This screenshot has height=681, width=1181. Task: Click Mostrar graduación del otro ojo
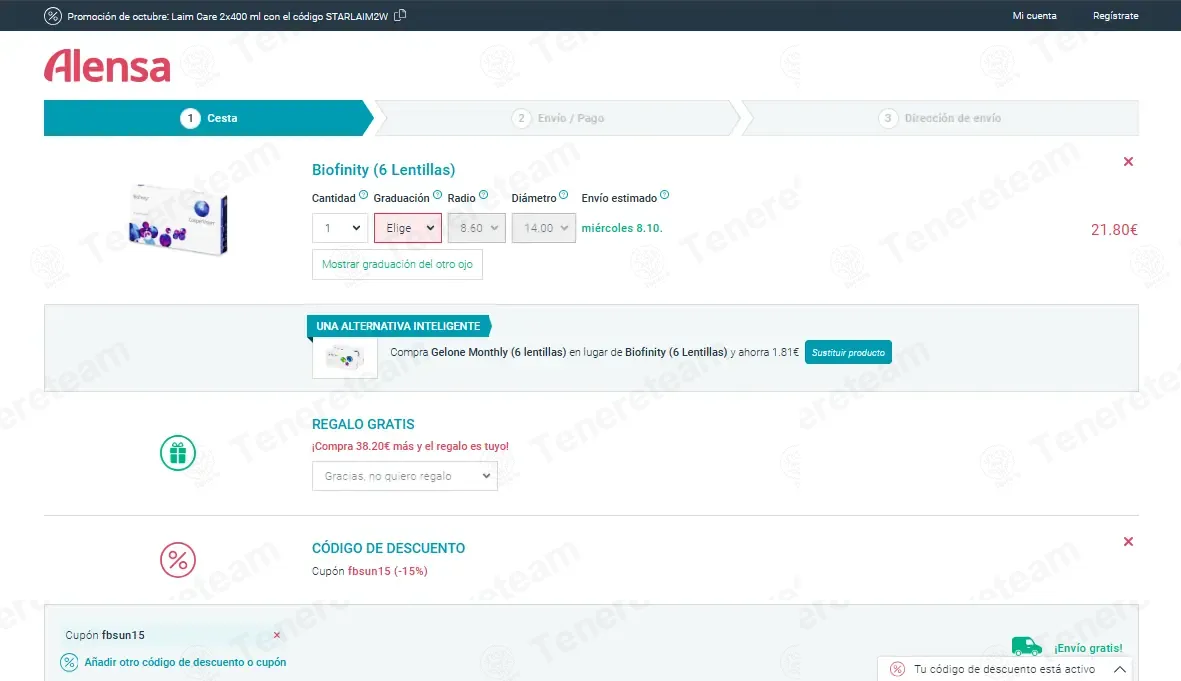click(x=397, y=264)
